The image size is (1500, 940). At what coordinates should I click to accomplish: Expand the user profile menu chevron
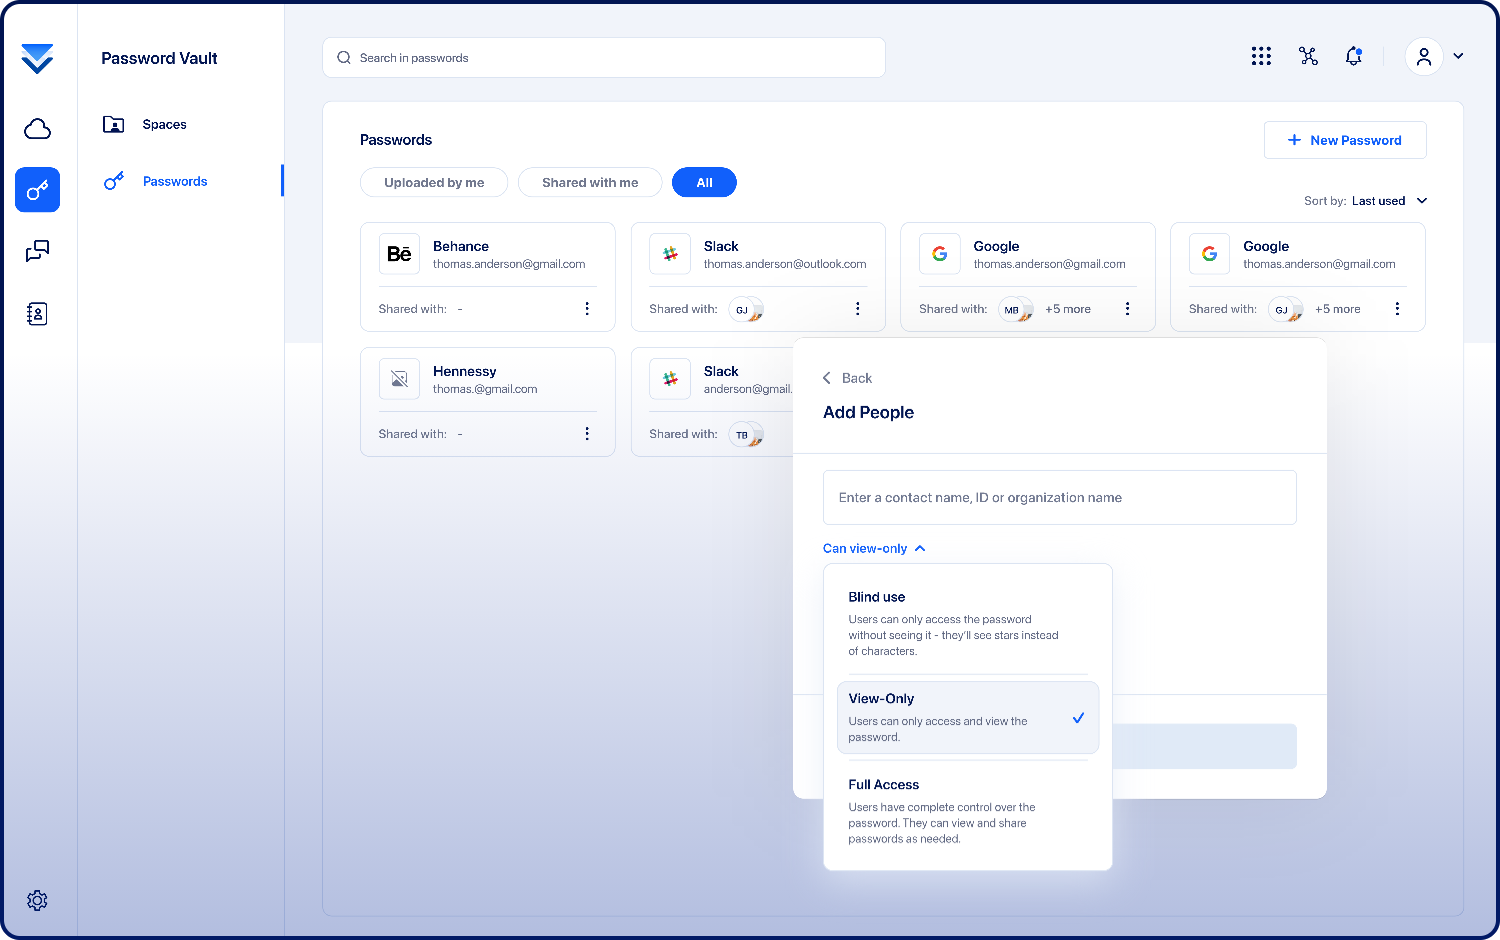coord(1458,57)
